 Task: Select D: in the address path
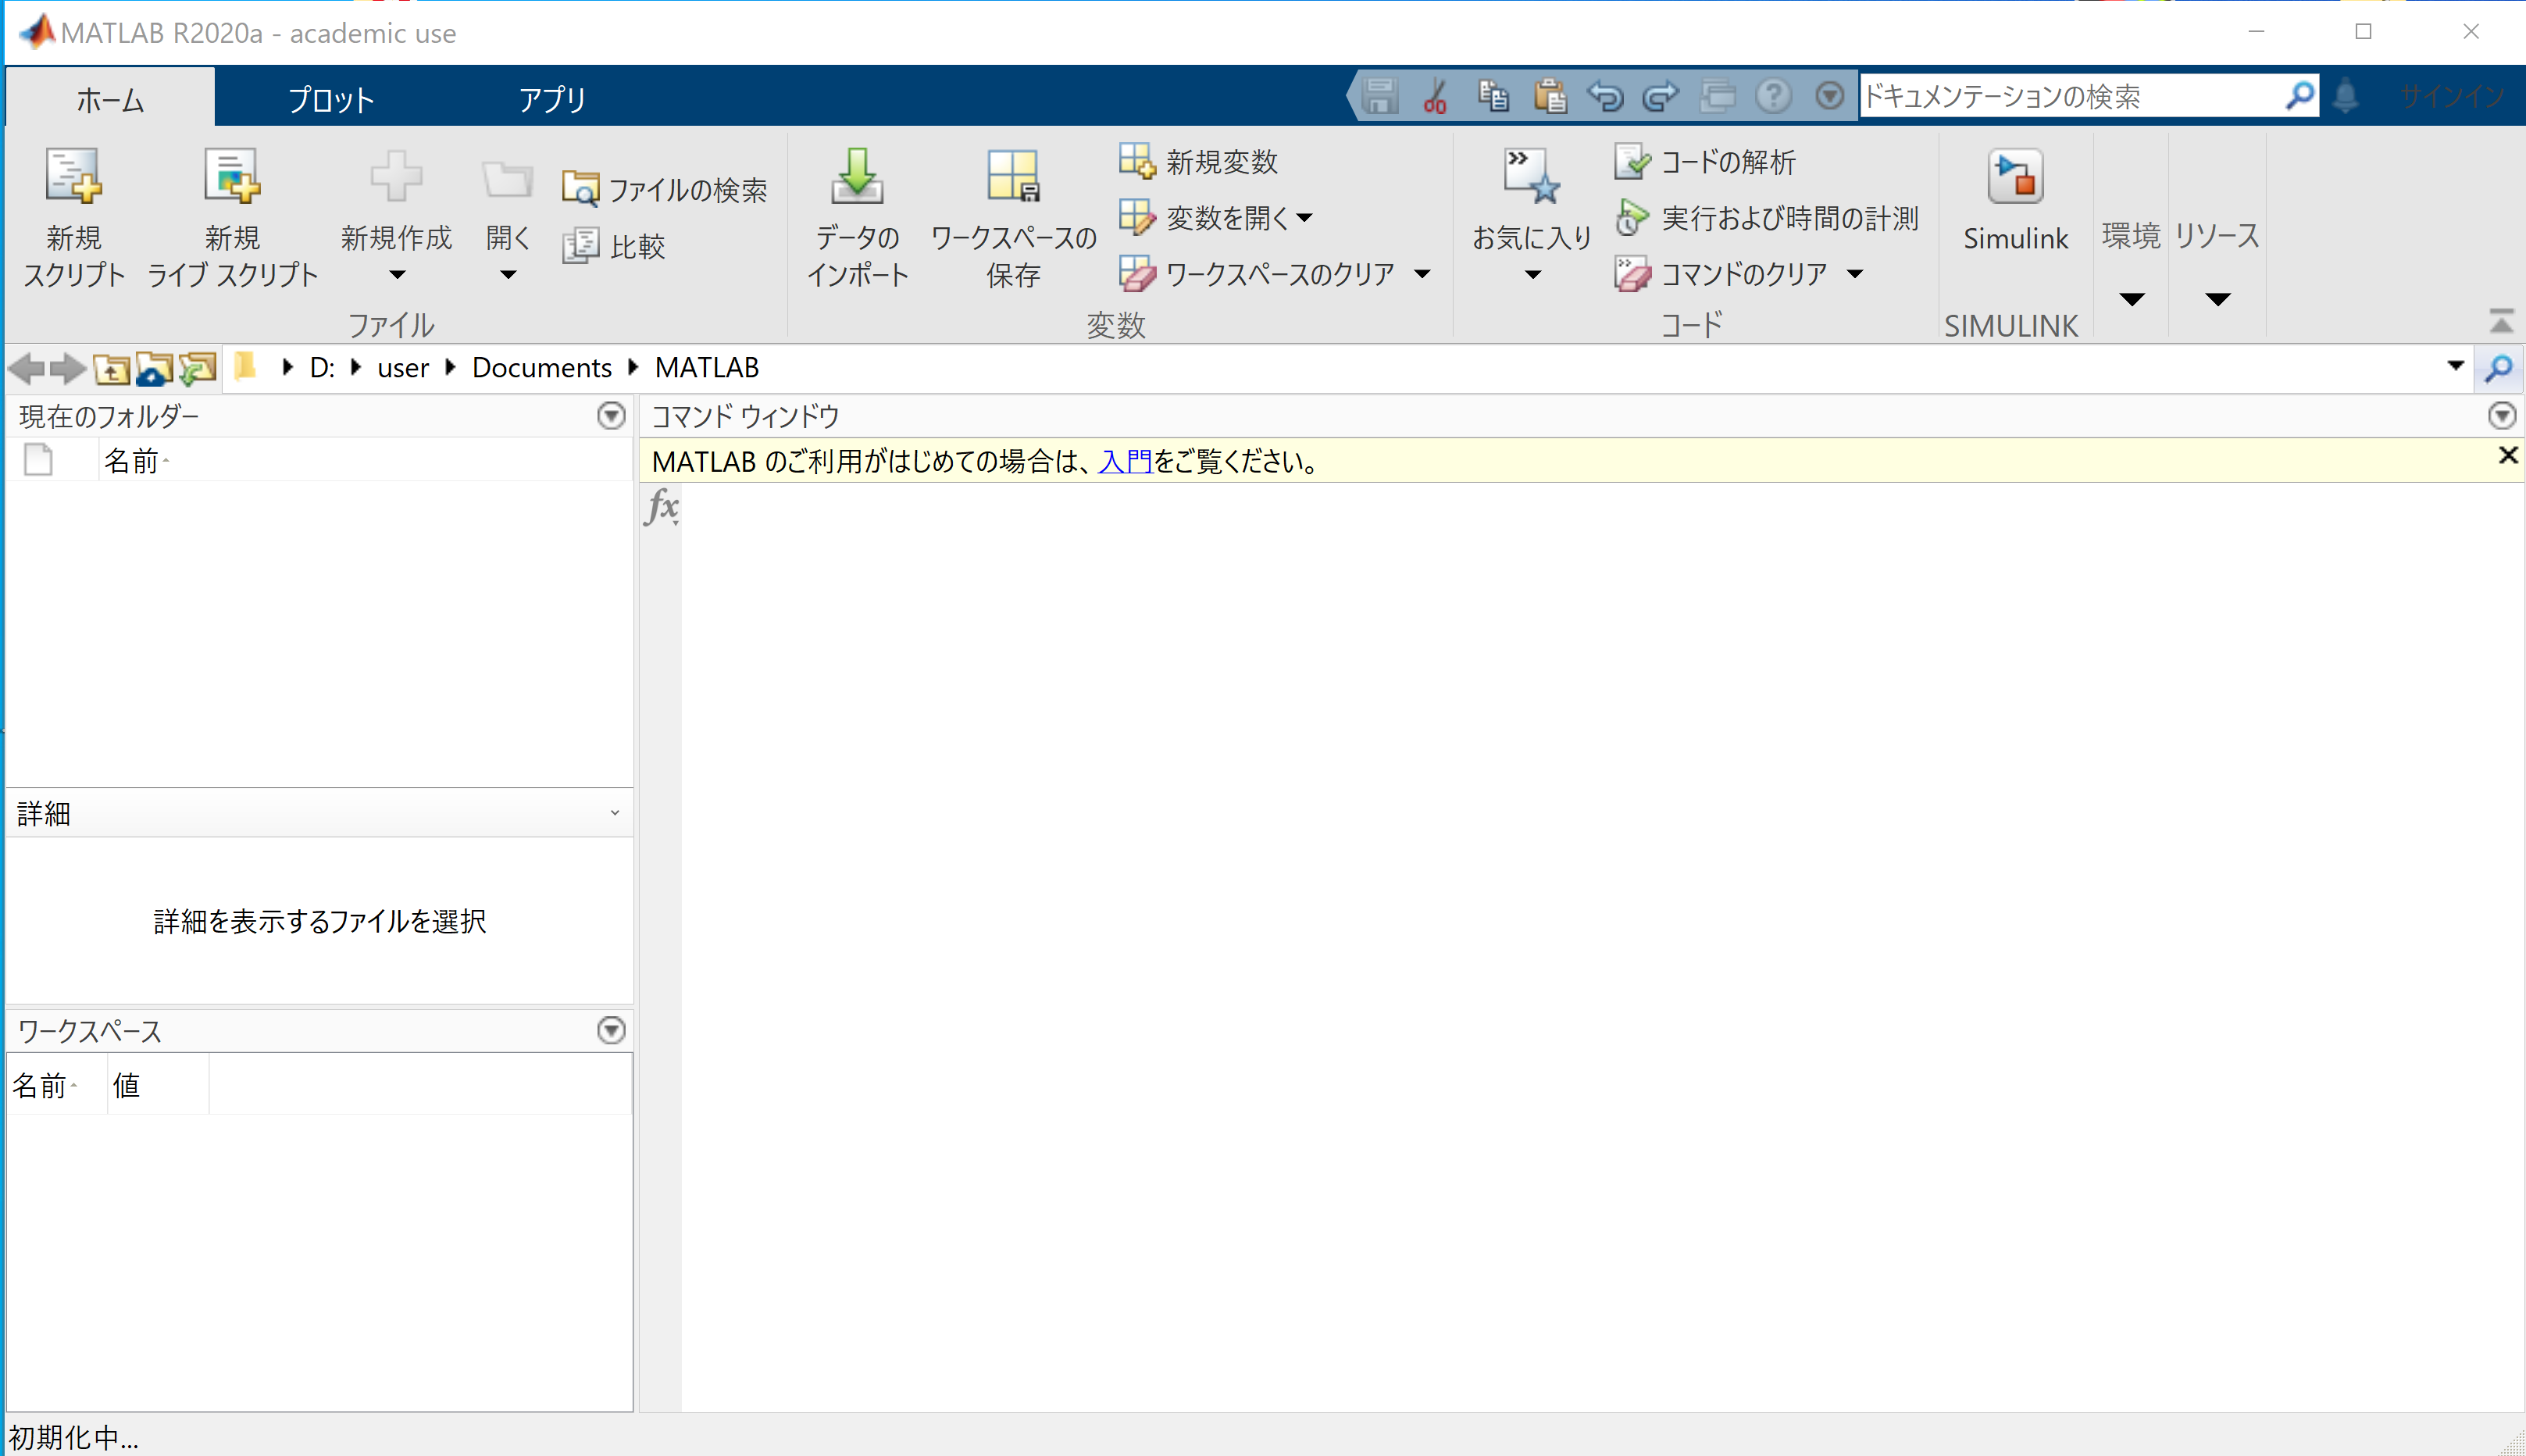tap(321, 368)
